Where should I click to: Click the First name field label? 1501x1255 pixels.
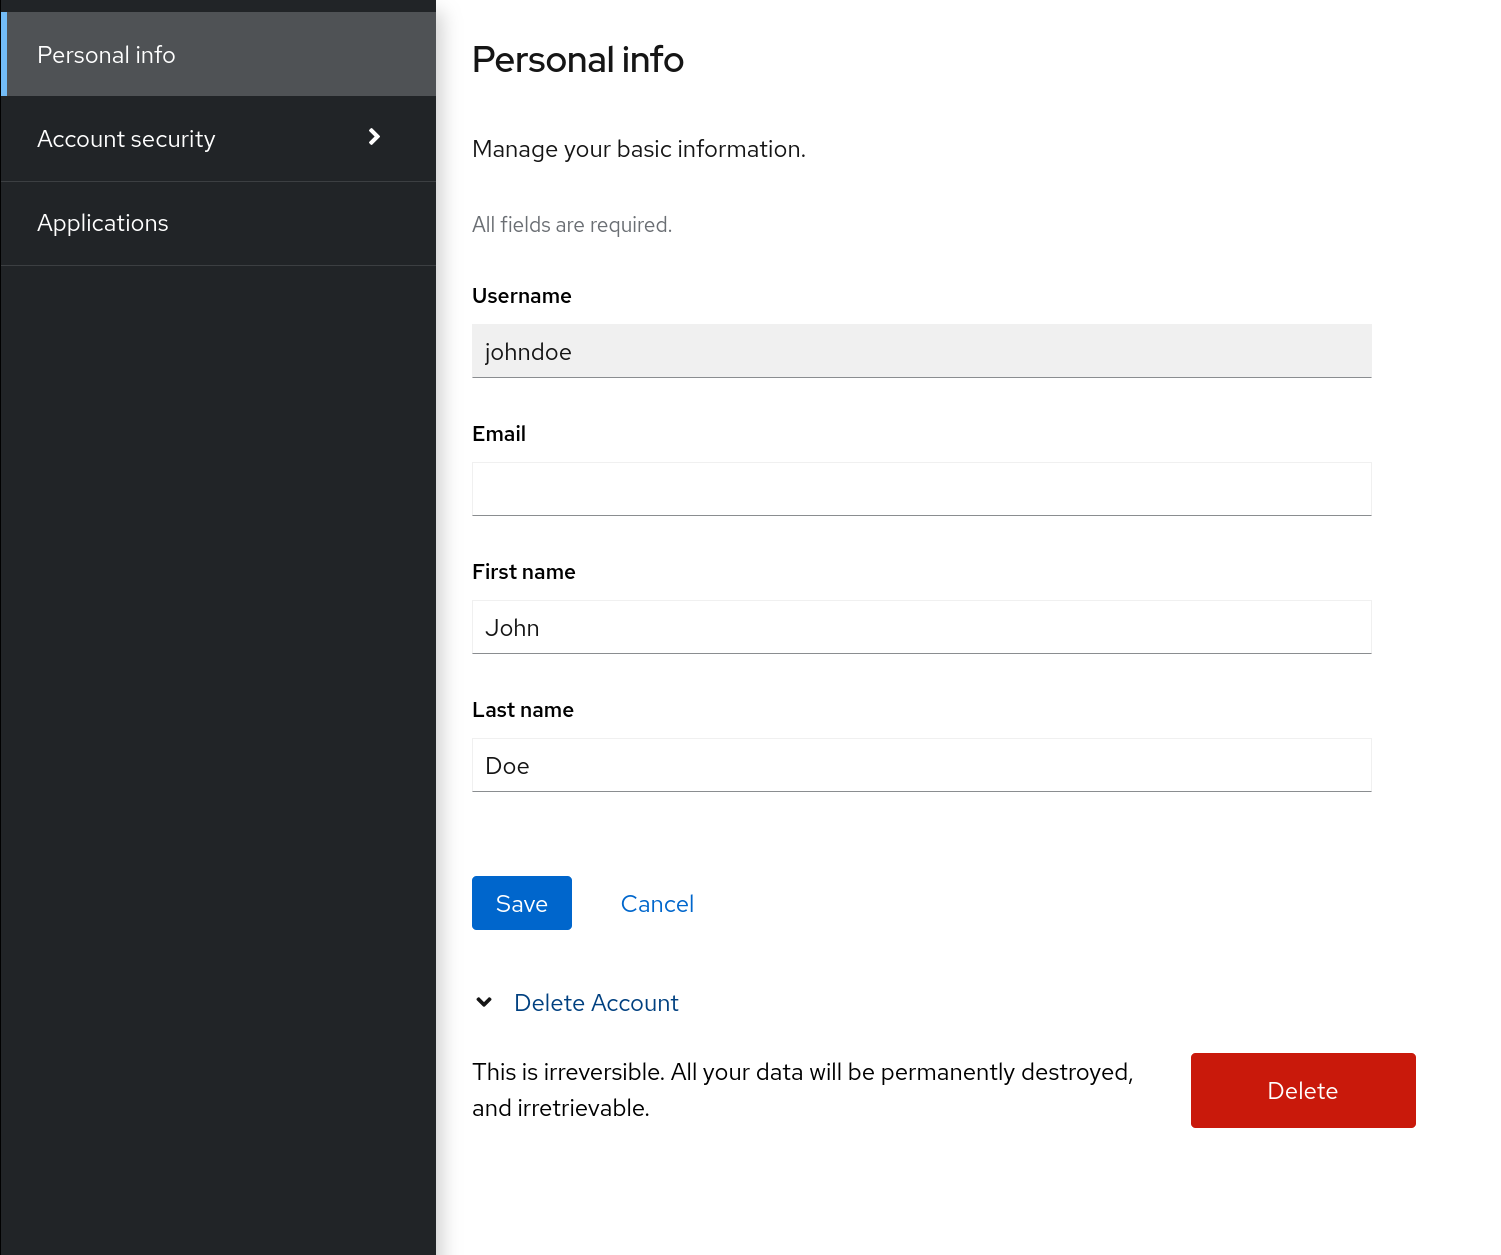coord(524,572)
